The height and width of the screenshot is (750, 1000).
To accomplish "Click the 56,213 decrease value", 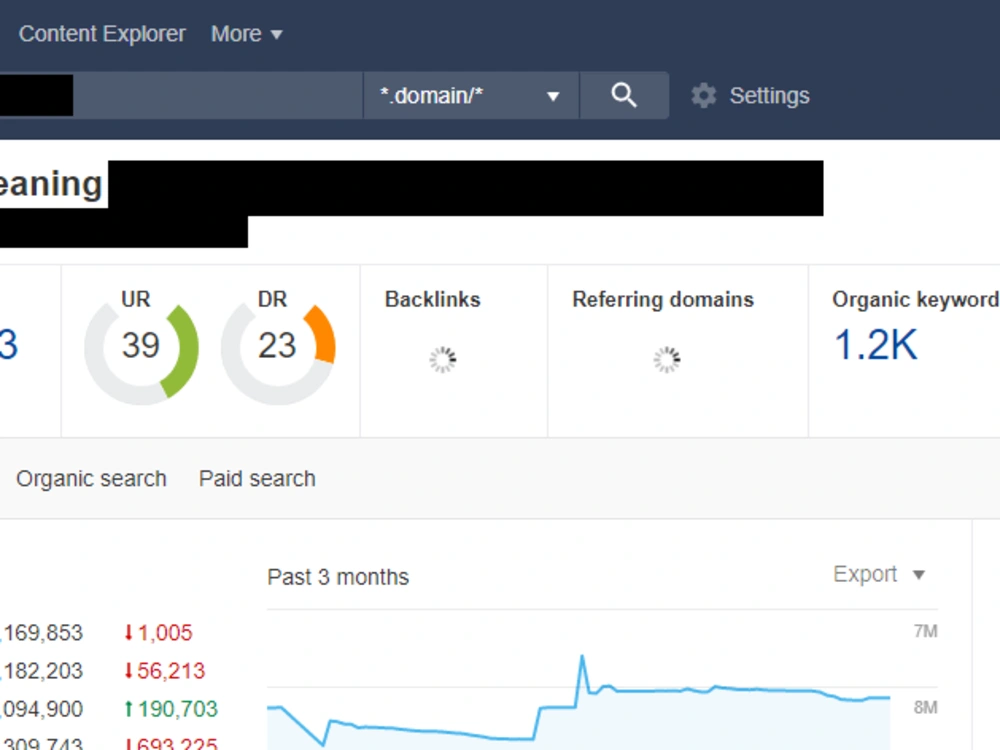I will tap(165, 671).
